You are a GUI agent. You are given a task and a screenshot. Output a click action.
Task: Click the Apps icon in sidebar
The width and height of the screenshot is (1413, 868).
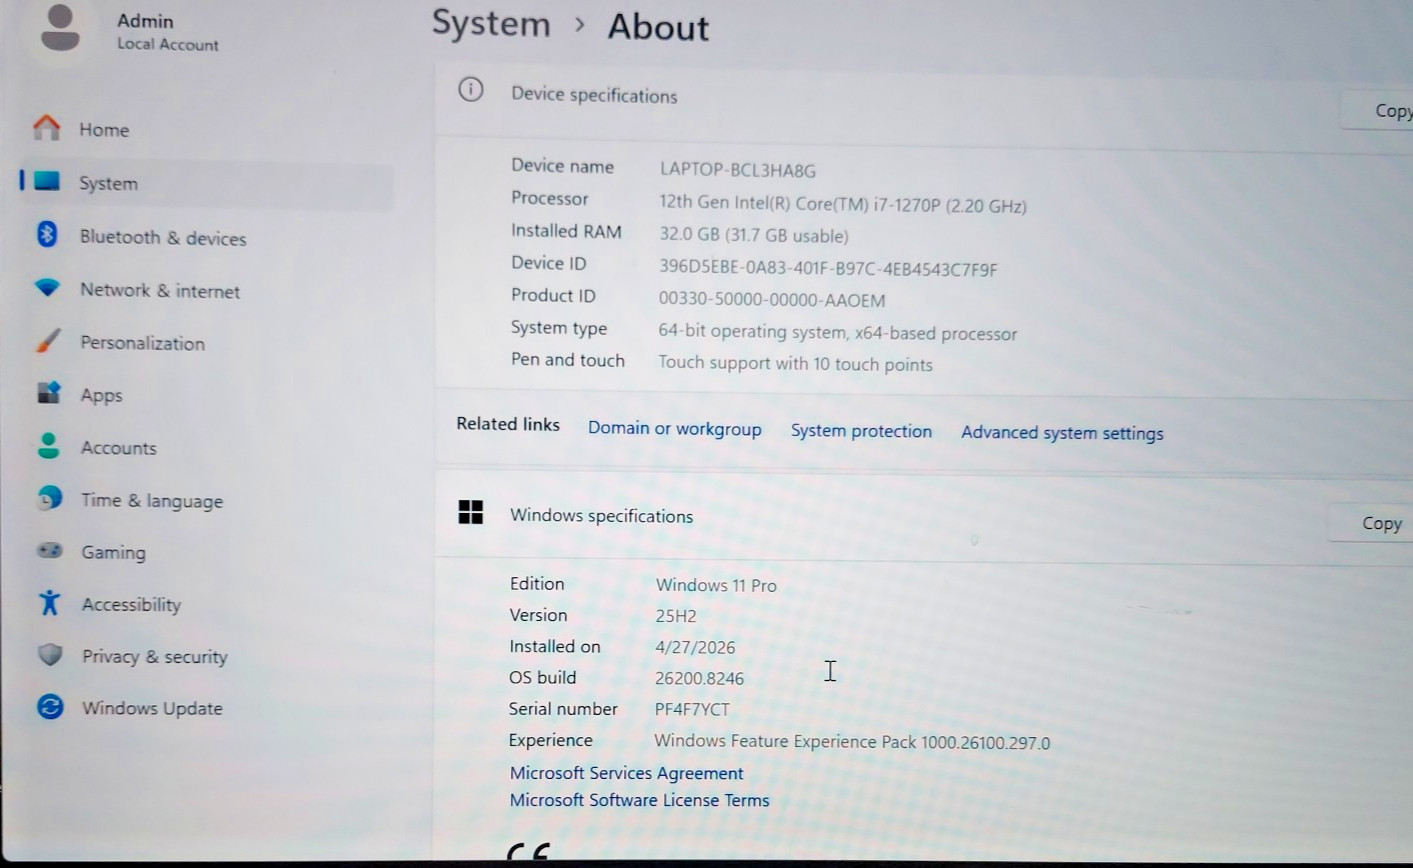point(48,392)
